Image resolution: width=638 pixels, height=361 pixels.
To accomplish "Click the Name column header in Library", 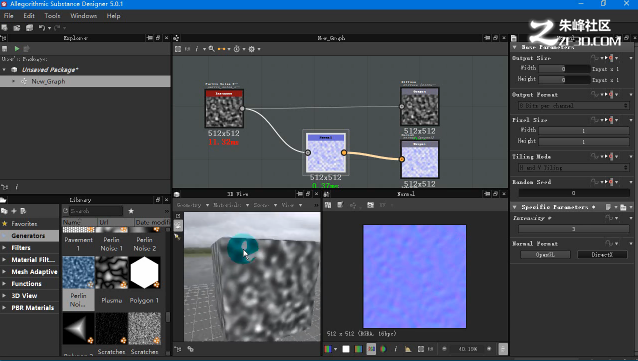I will [79, 222].
